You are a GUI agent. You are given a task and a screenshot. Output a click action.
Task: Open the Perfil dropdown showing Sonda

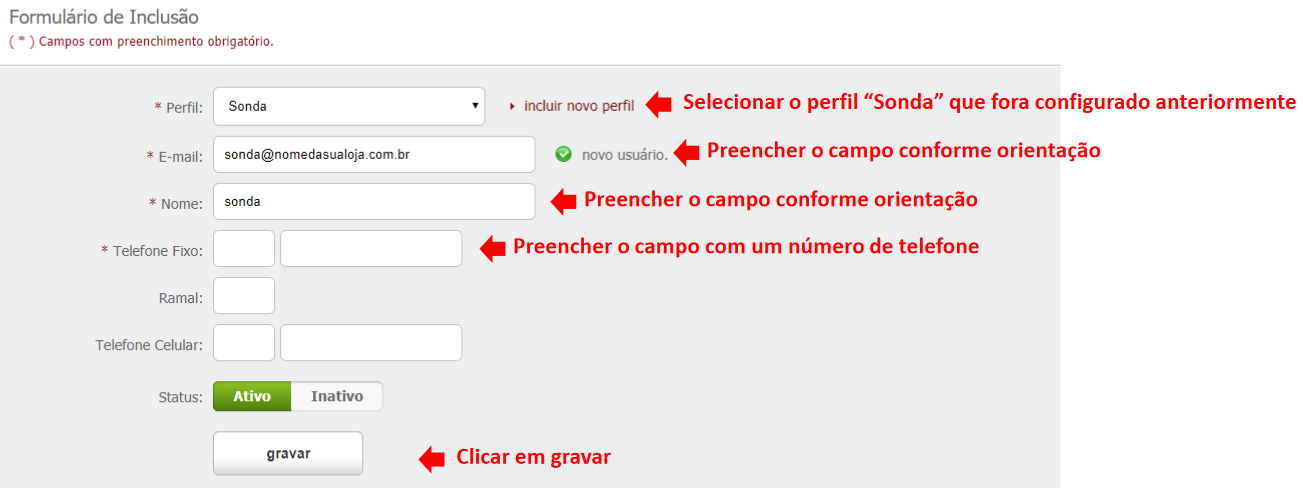pyautogui.click(x=349, y=106)
